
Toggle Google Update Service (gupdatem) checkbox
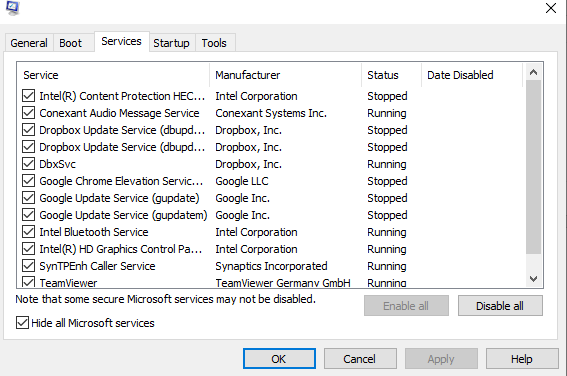coord(28,215)
